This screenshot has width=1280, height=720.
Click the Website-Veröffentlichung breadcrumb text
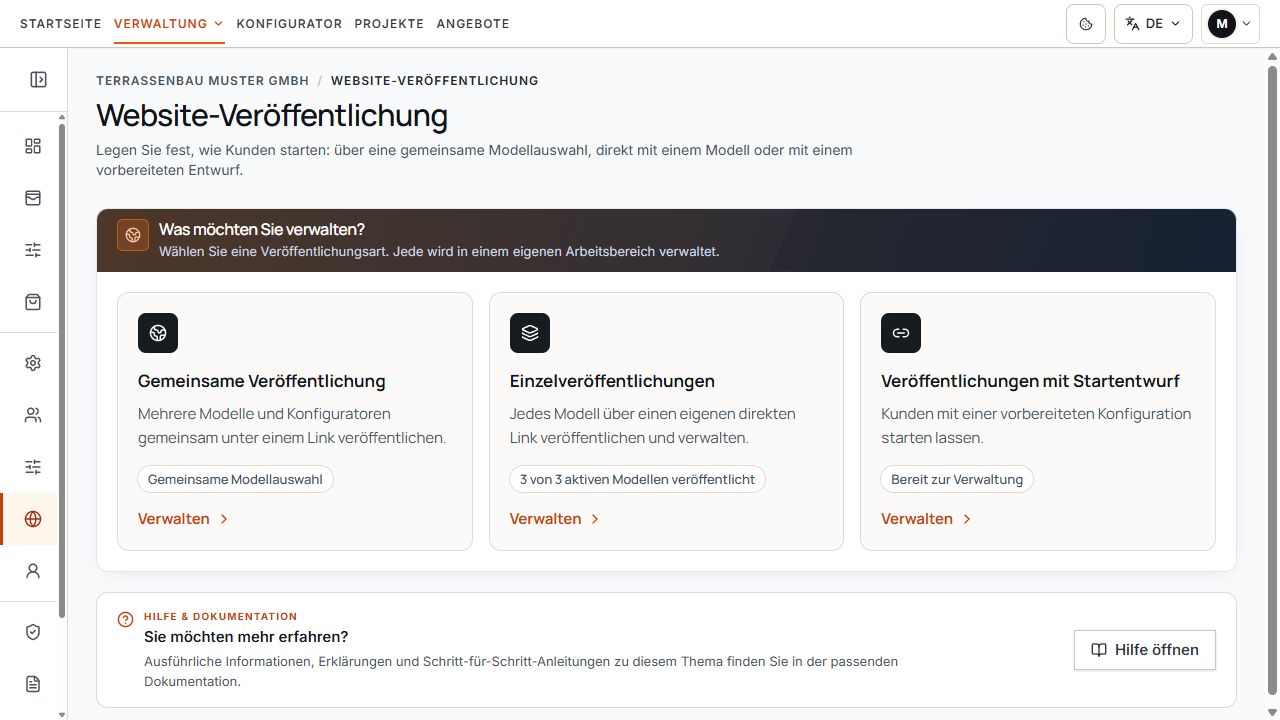[435, 81]
